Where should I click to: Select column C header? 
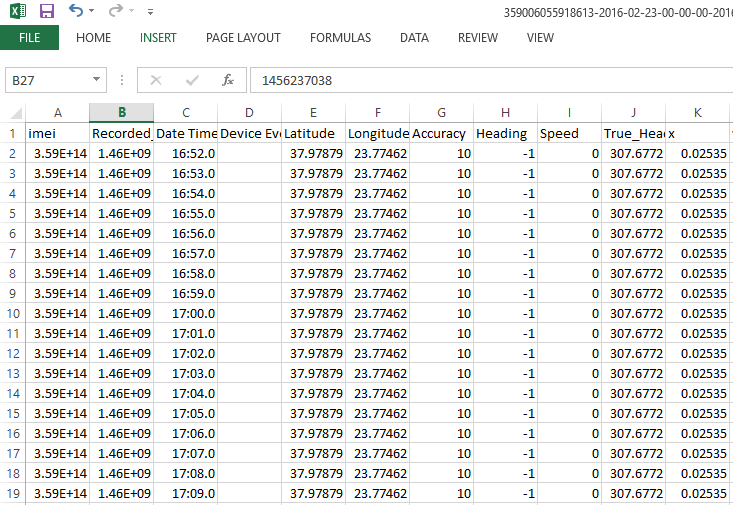click(x=186, y=113)
